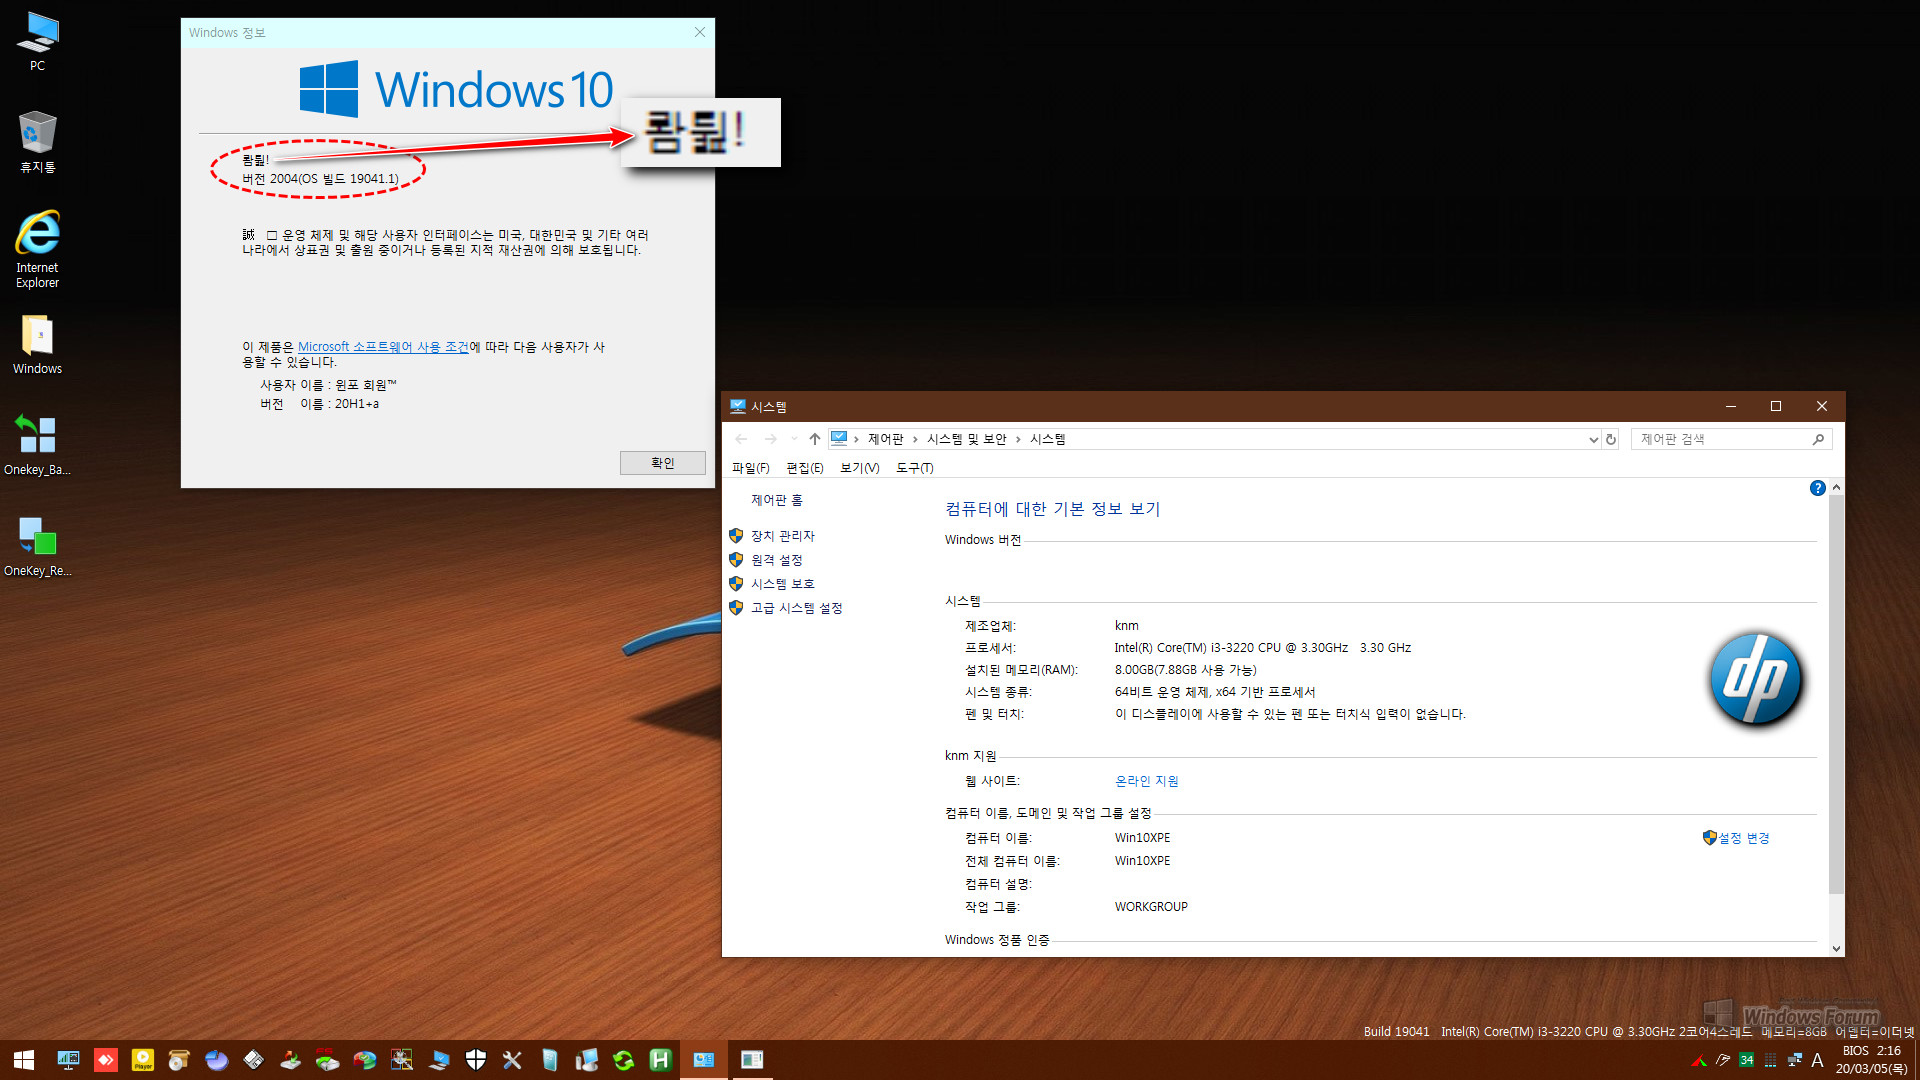Launch the yellow Player taskbar icon
This screenshot has width=1920, height=1080.
click(x=143, y=1060)
